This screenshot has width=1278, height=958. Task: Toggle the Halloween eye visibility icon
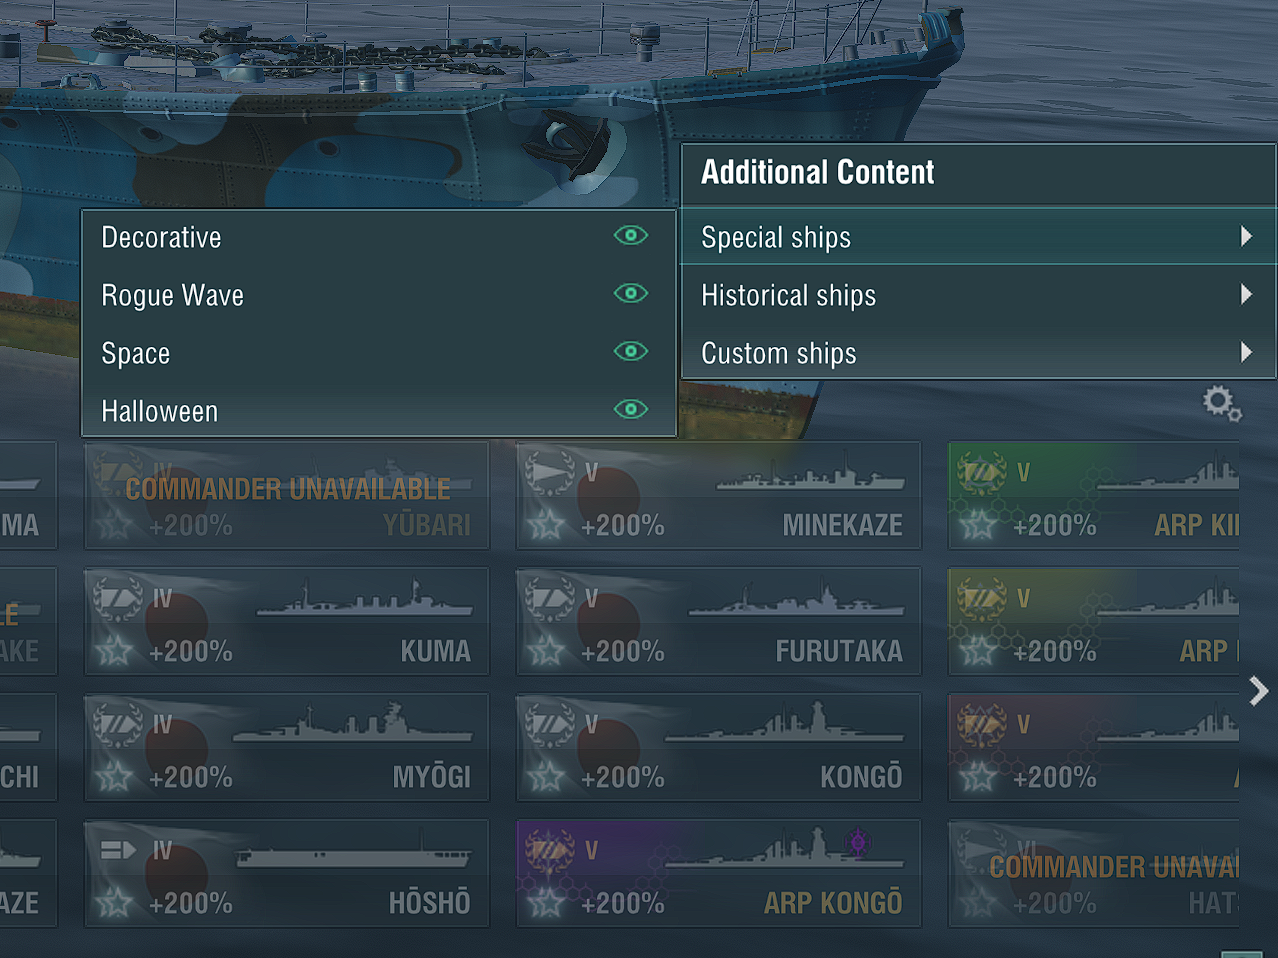point(630,409)
